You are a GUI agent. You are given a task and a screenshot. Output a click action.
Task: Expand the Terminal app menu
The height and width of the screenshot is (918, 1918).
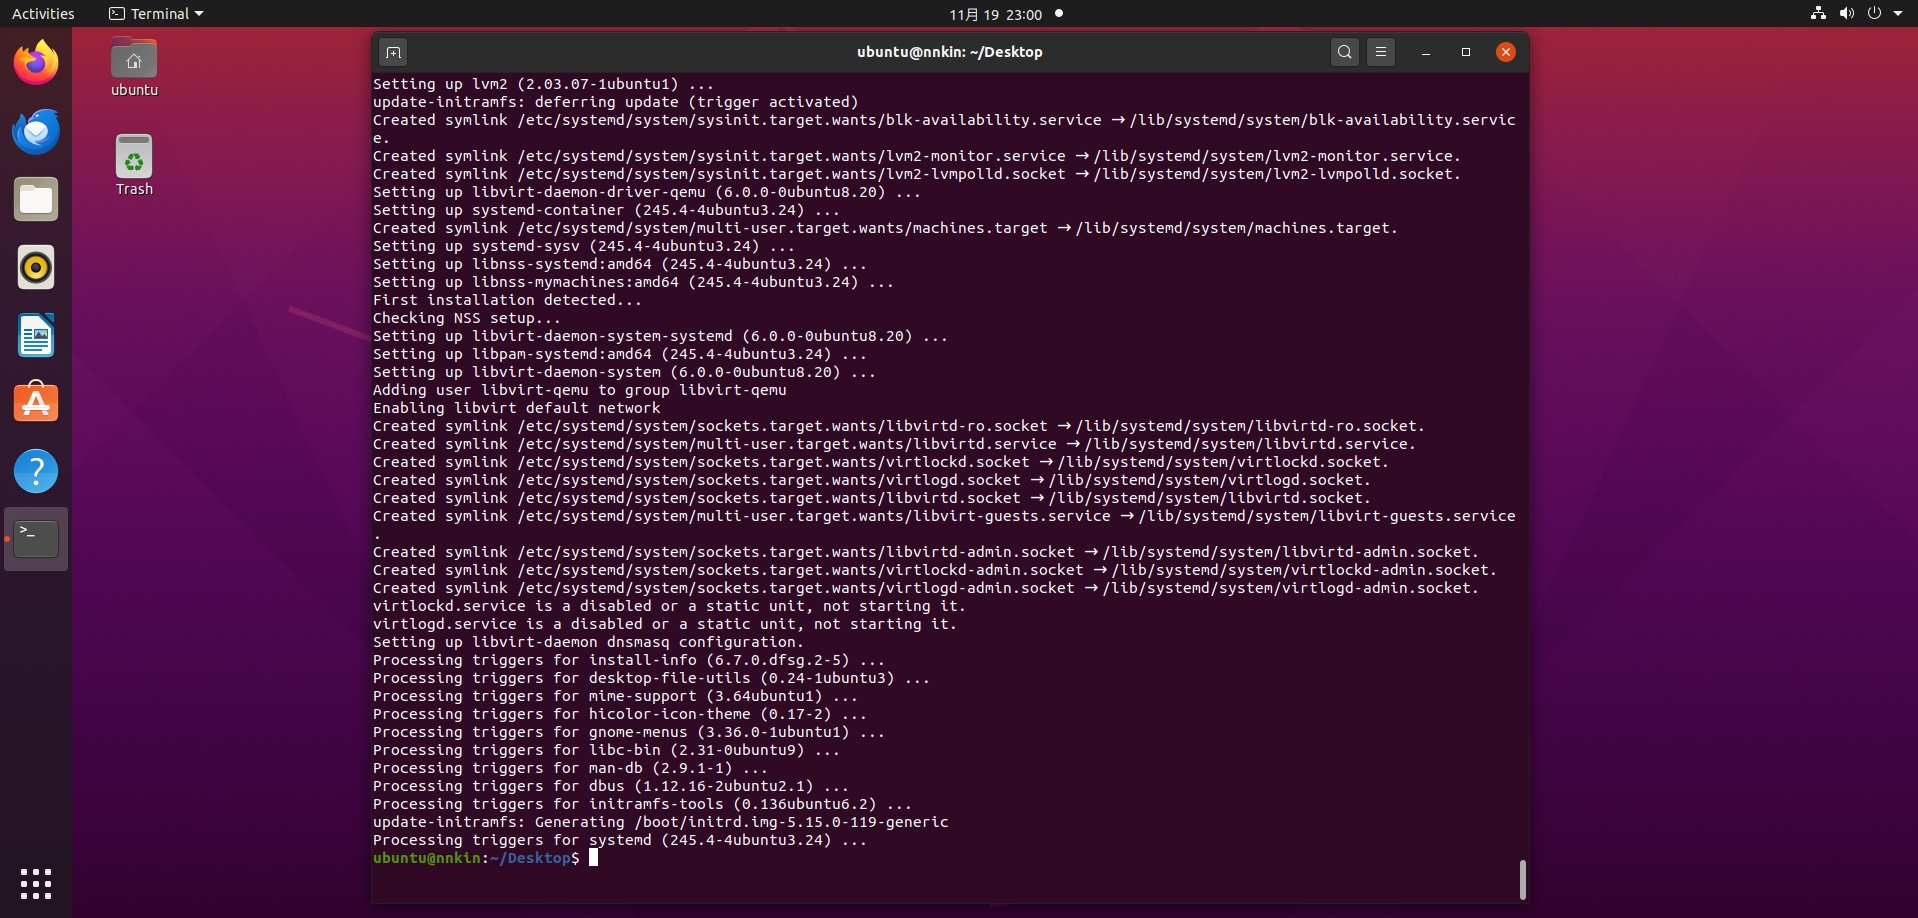(156, 14)
